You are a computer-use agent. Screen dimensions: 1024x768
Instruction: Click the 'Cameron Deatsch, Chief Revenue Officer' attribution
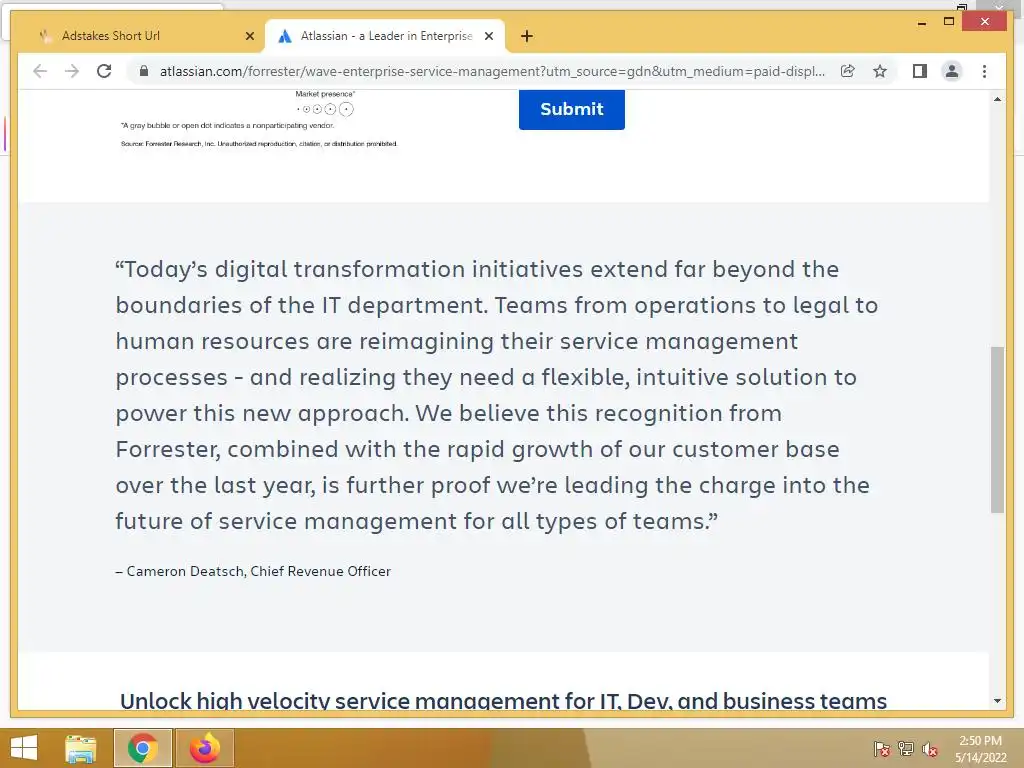point(253,571)
